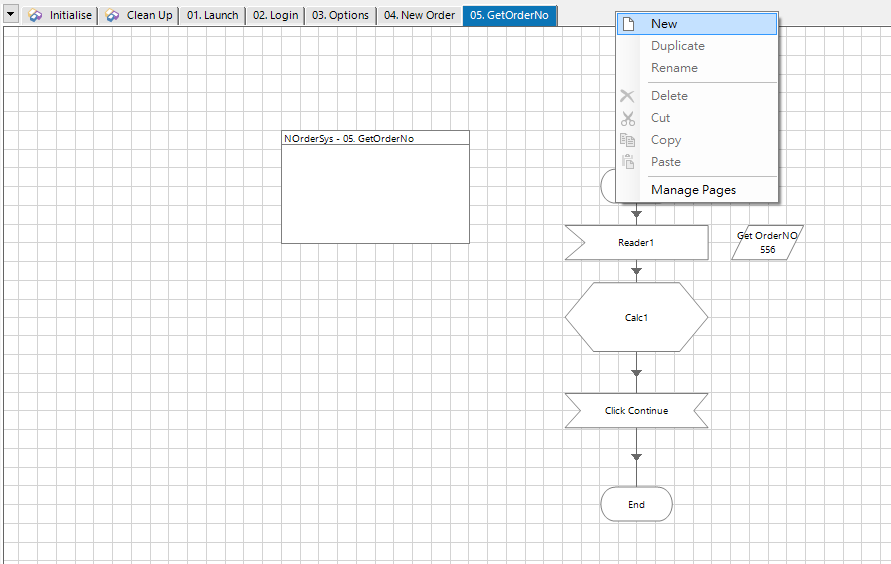Open the page list dropdown arrow

tap(10, 14)
